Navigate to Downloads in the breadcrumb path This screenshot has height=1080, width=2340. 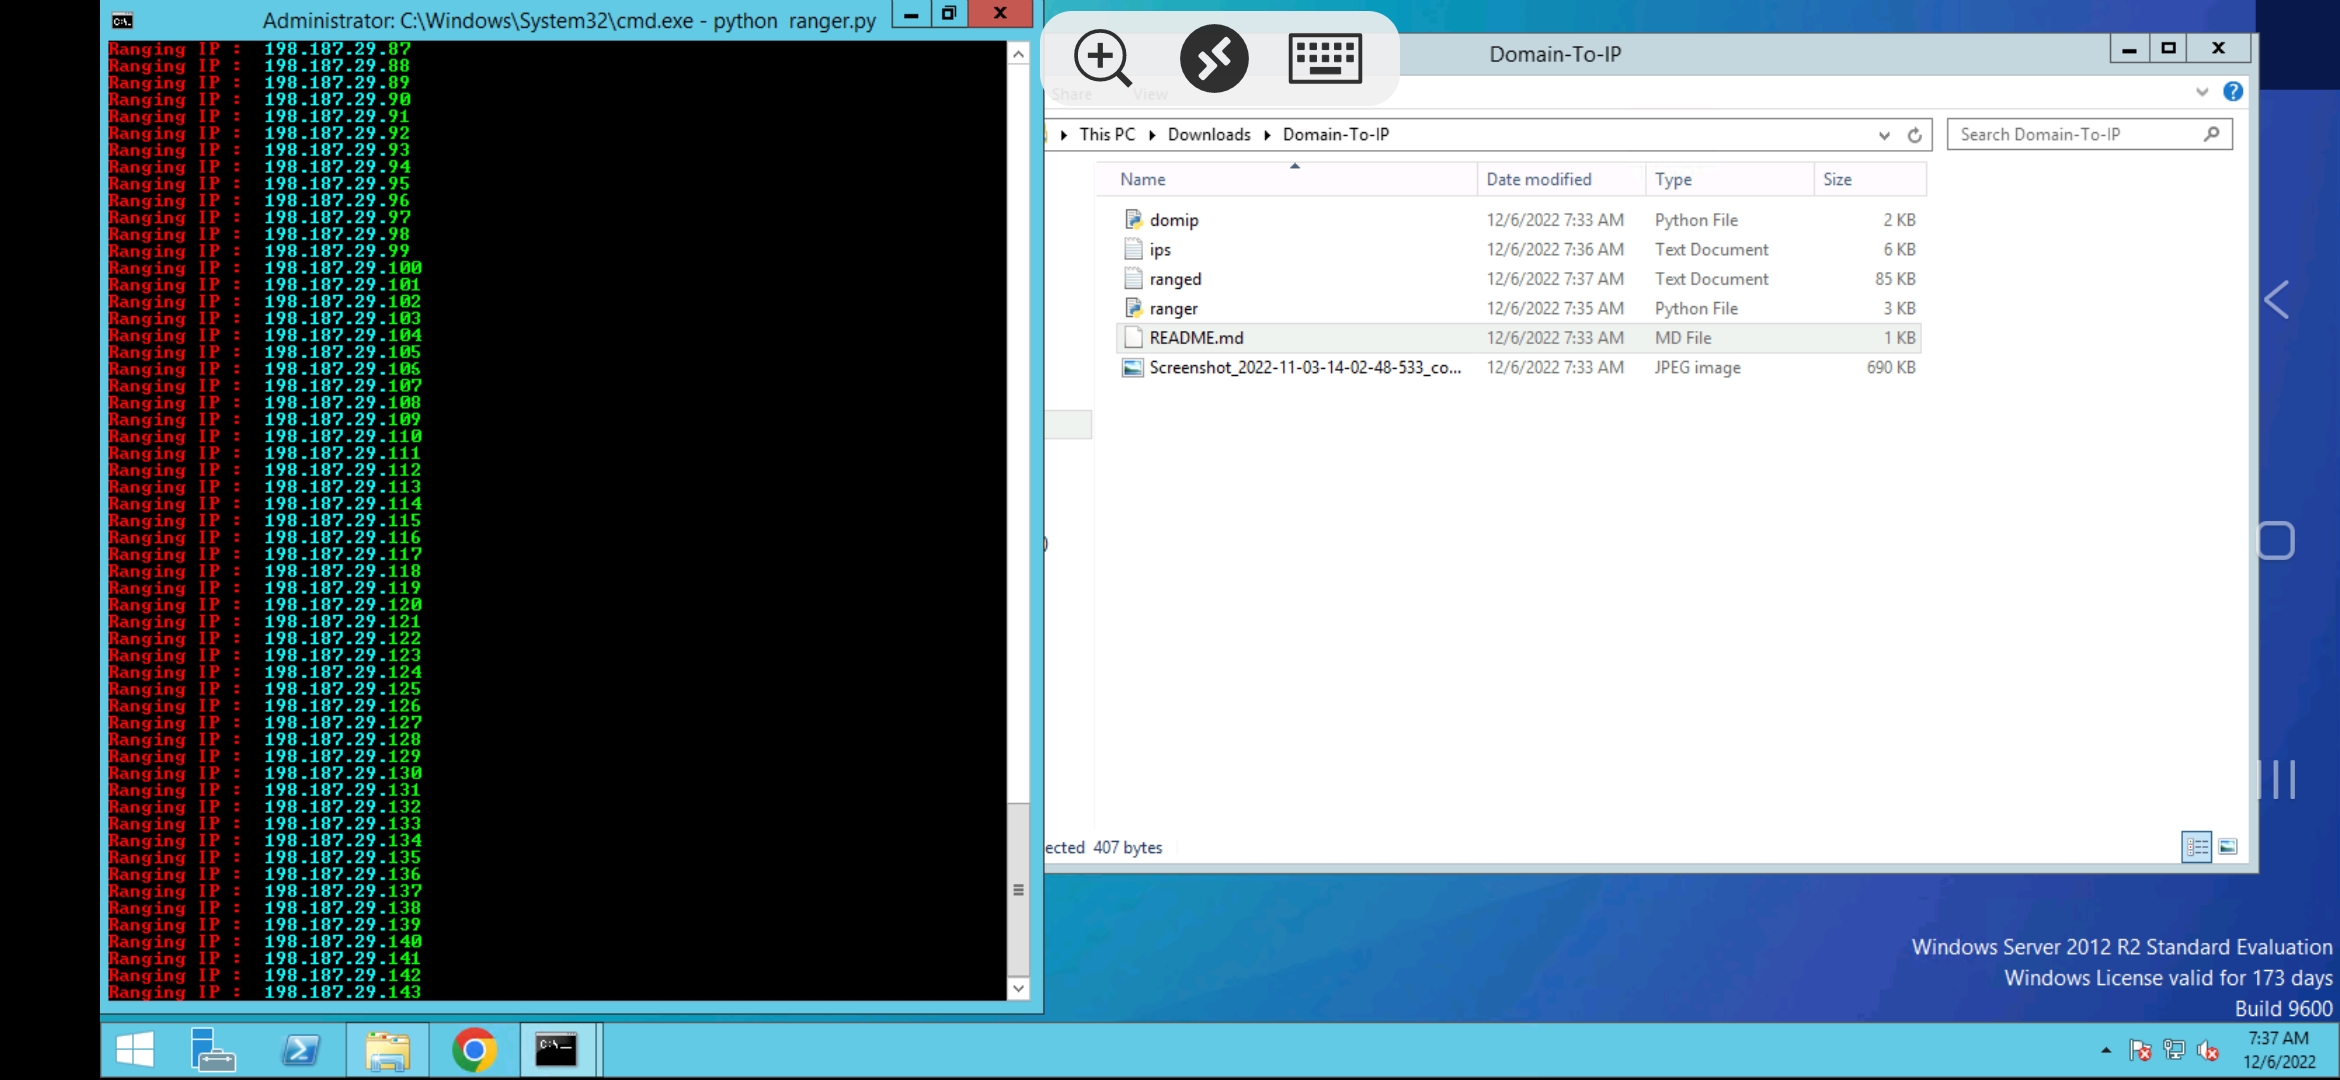click(1208, 135)
